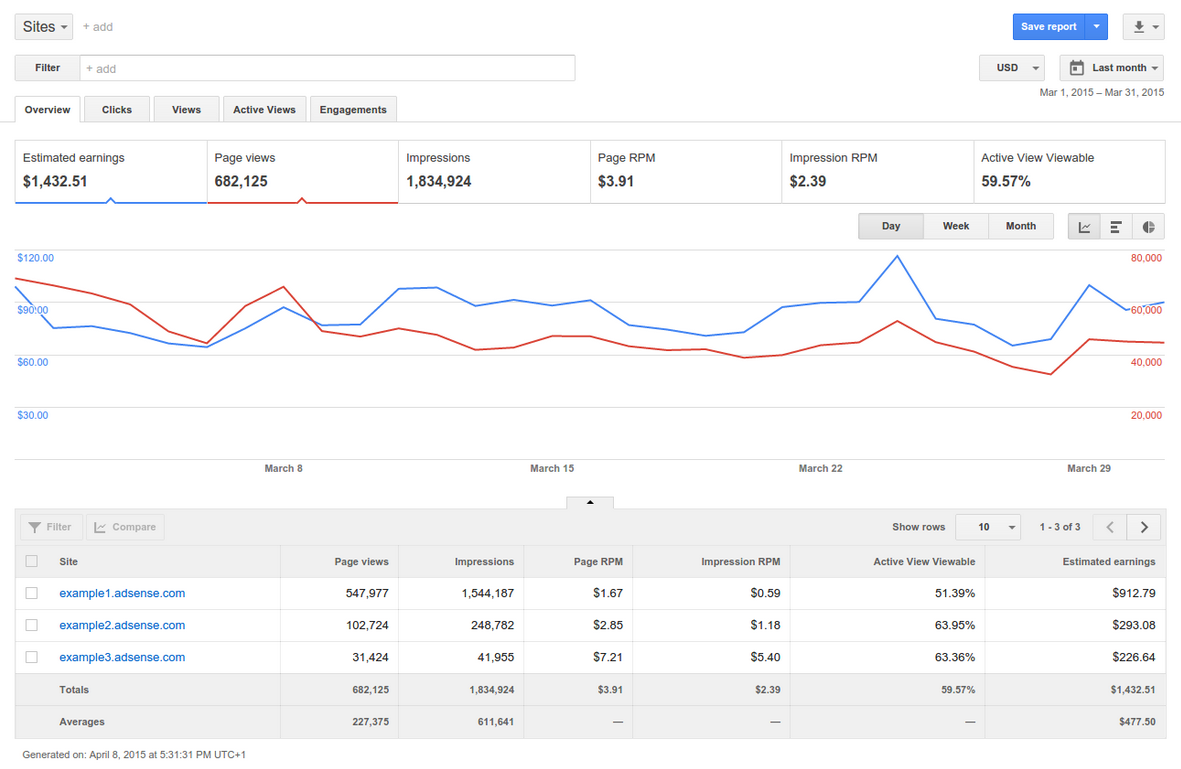Click the top Filter button

tap(47, 68)
